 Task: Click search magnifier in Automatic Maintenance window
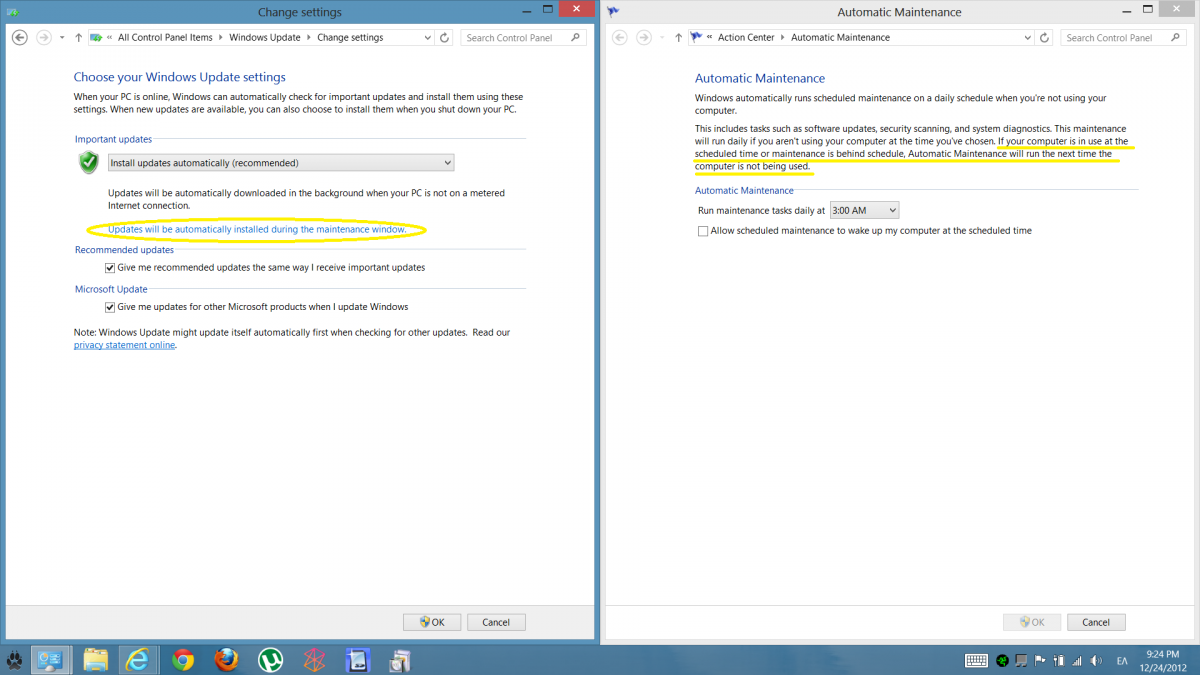click(1176, 37)
